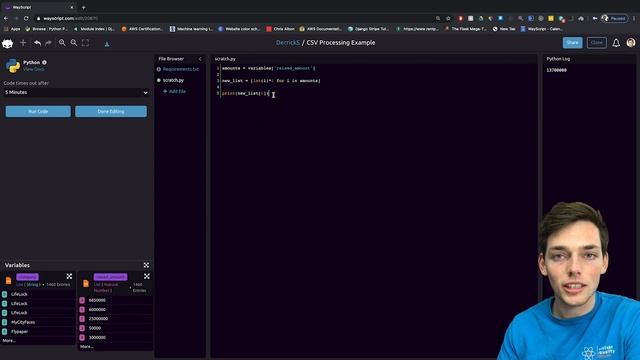The height and width of the screenshot is (360, 640).
Task: Click the orange file icon of raised_amount variable
Action: point(86,283)
